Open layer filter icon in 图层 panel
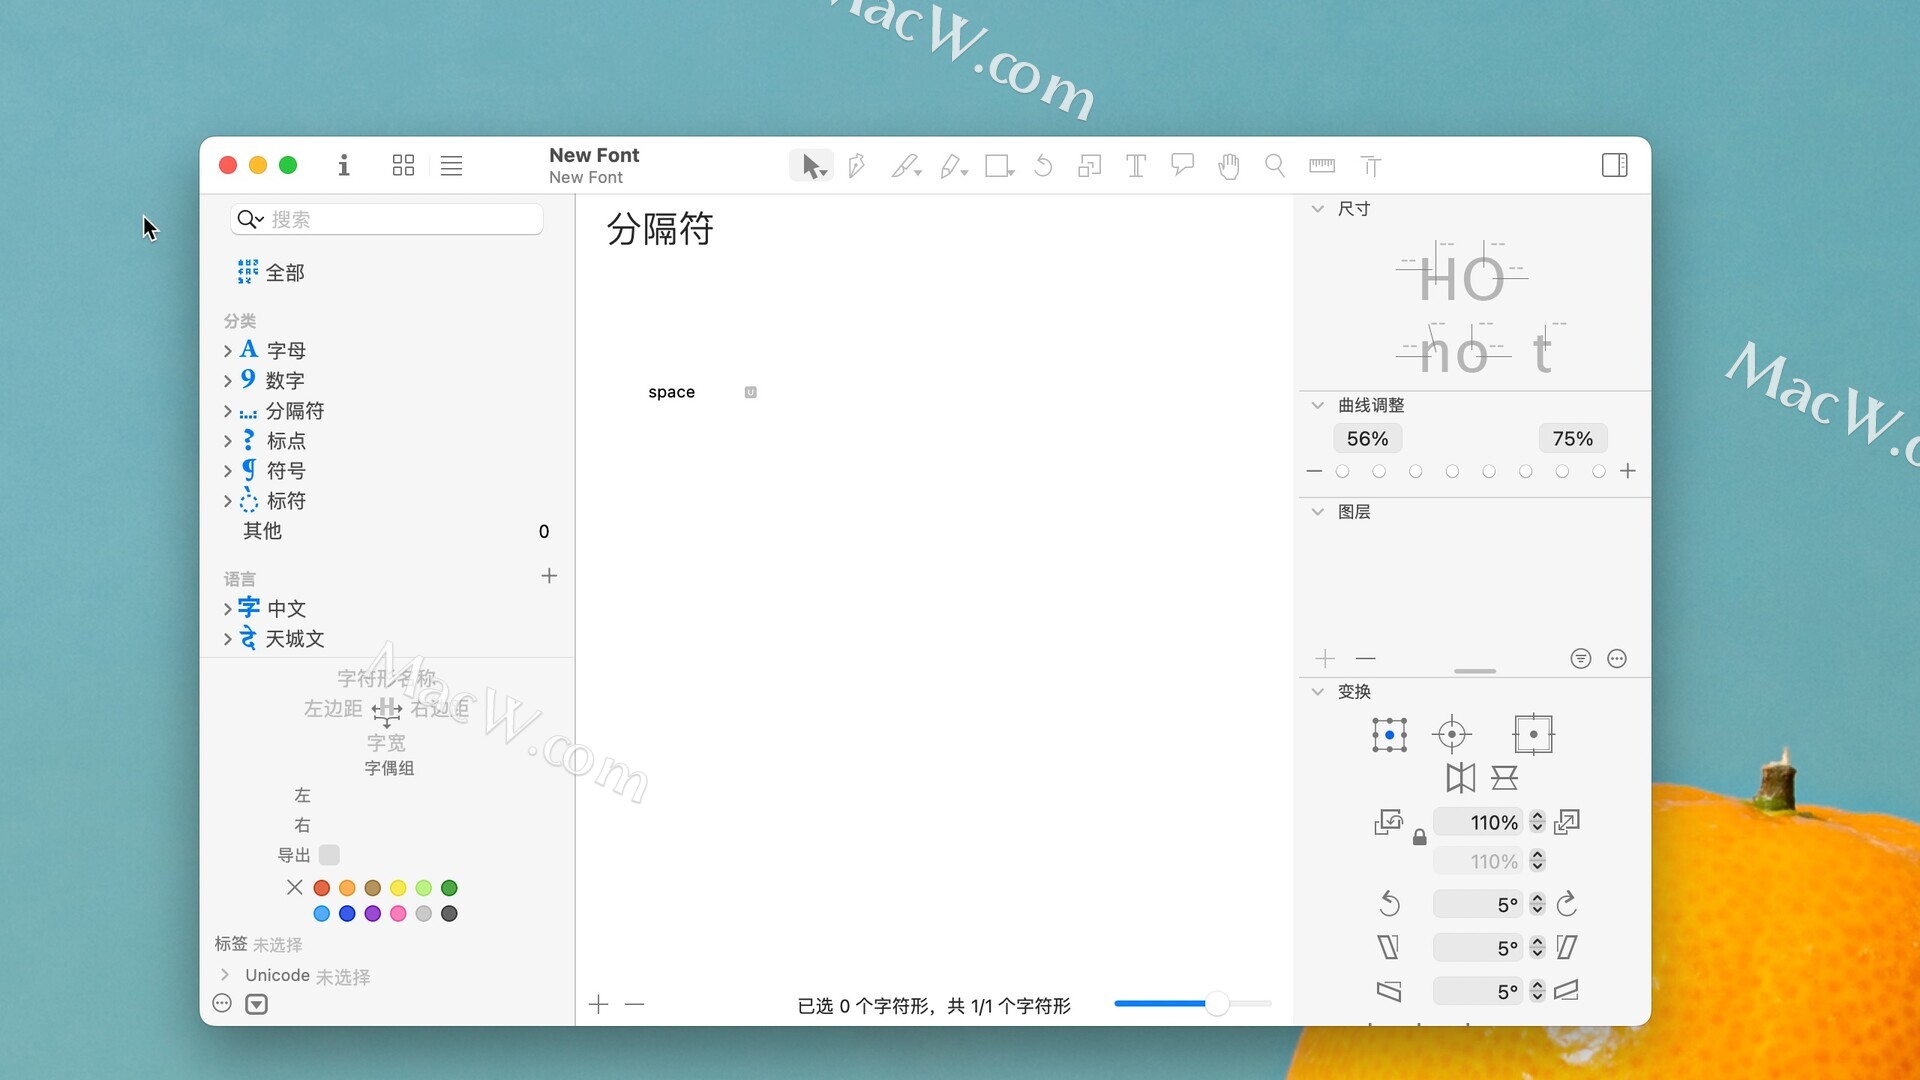The width and height of the screenshot is (1920, 1080). click(x=1580, y=658)
